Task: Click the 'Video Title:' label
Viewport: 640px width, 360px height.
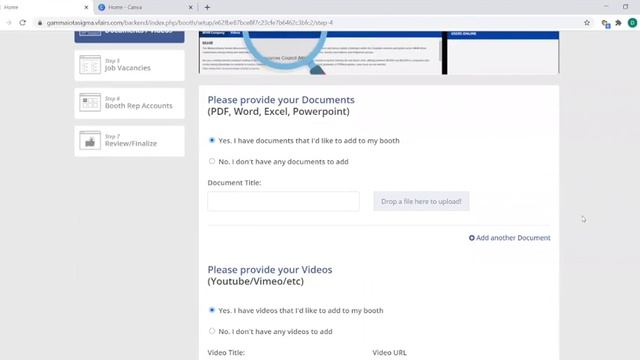Action: point(226,353)
